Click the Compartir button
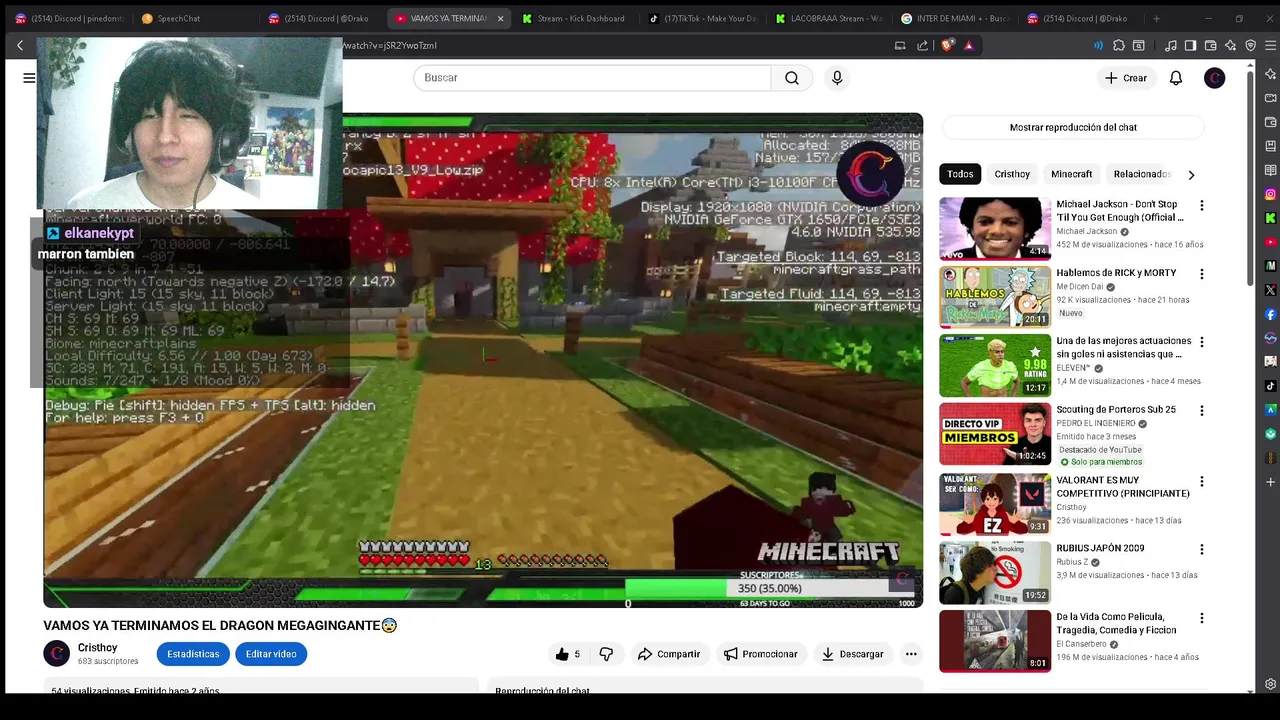1280x720 pixels. click(x=669, y=654)
